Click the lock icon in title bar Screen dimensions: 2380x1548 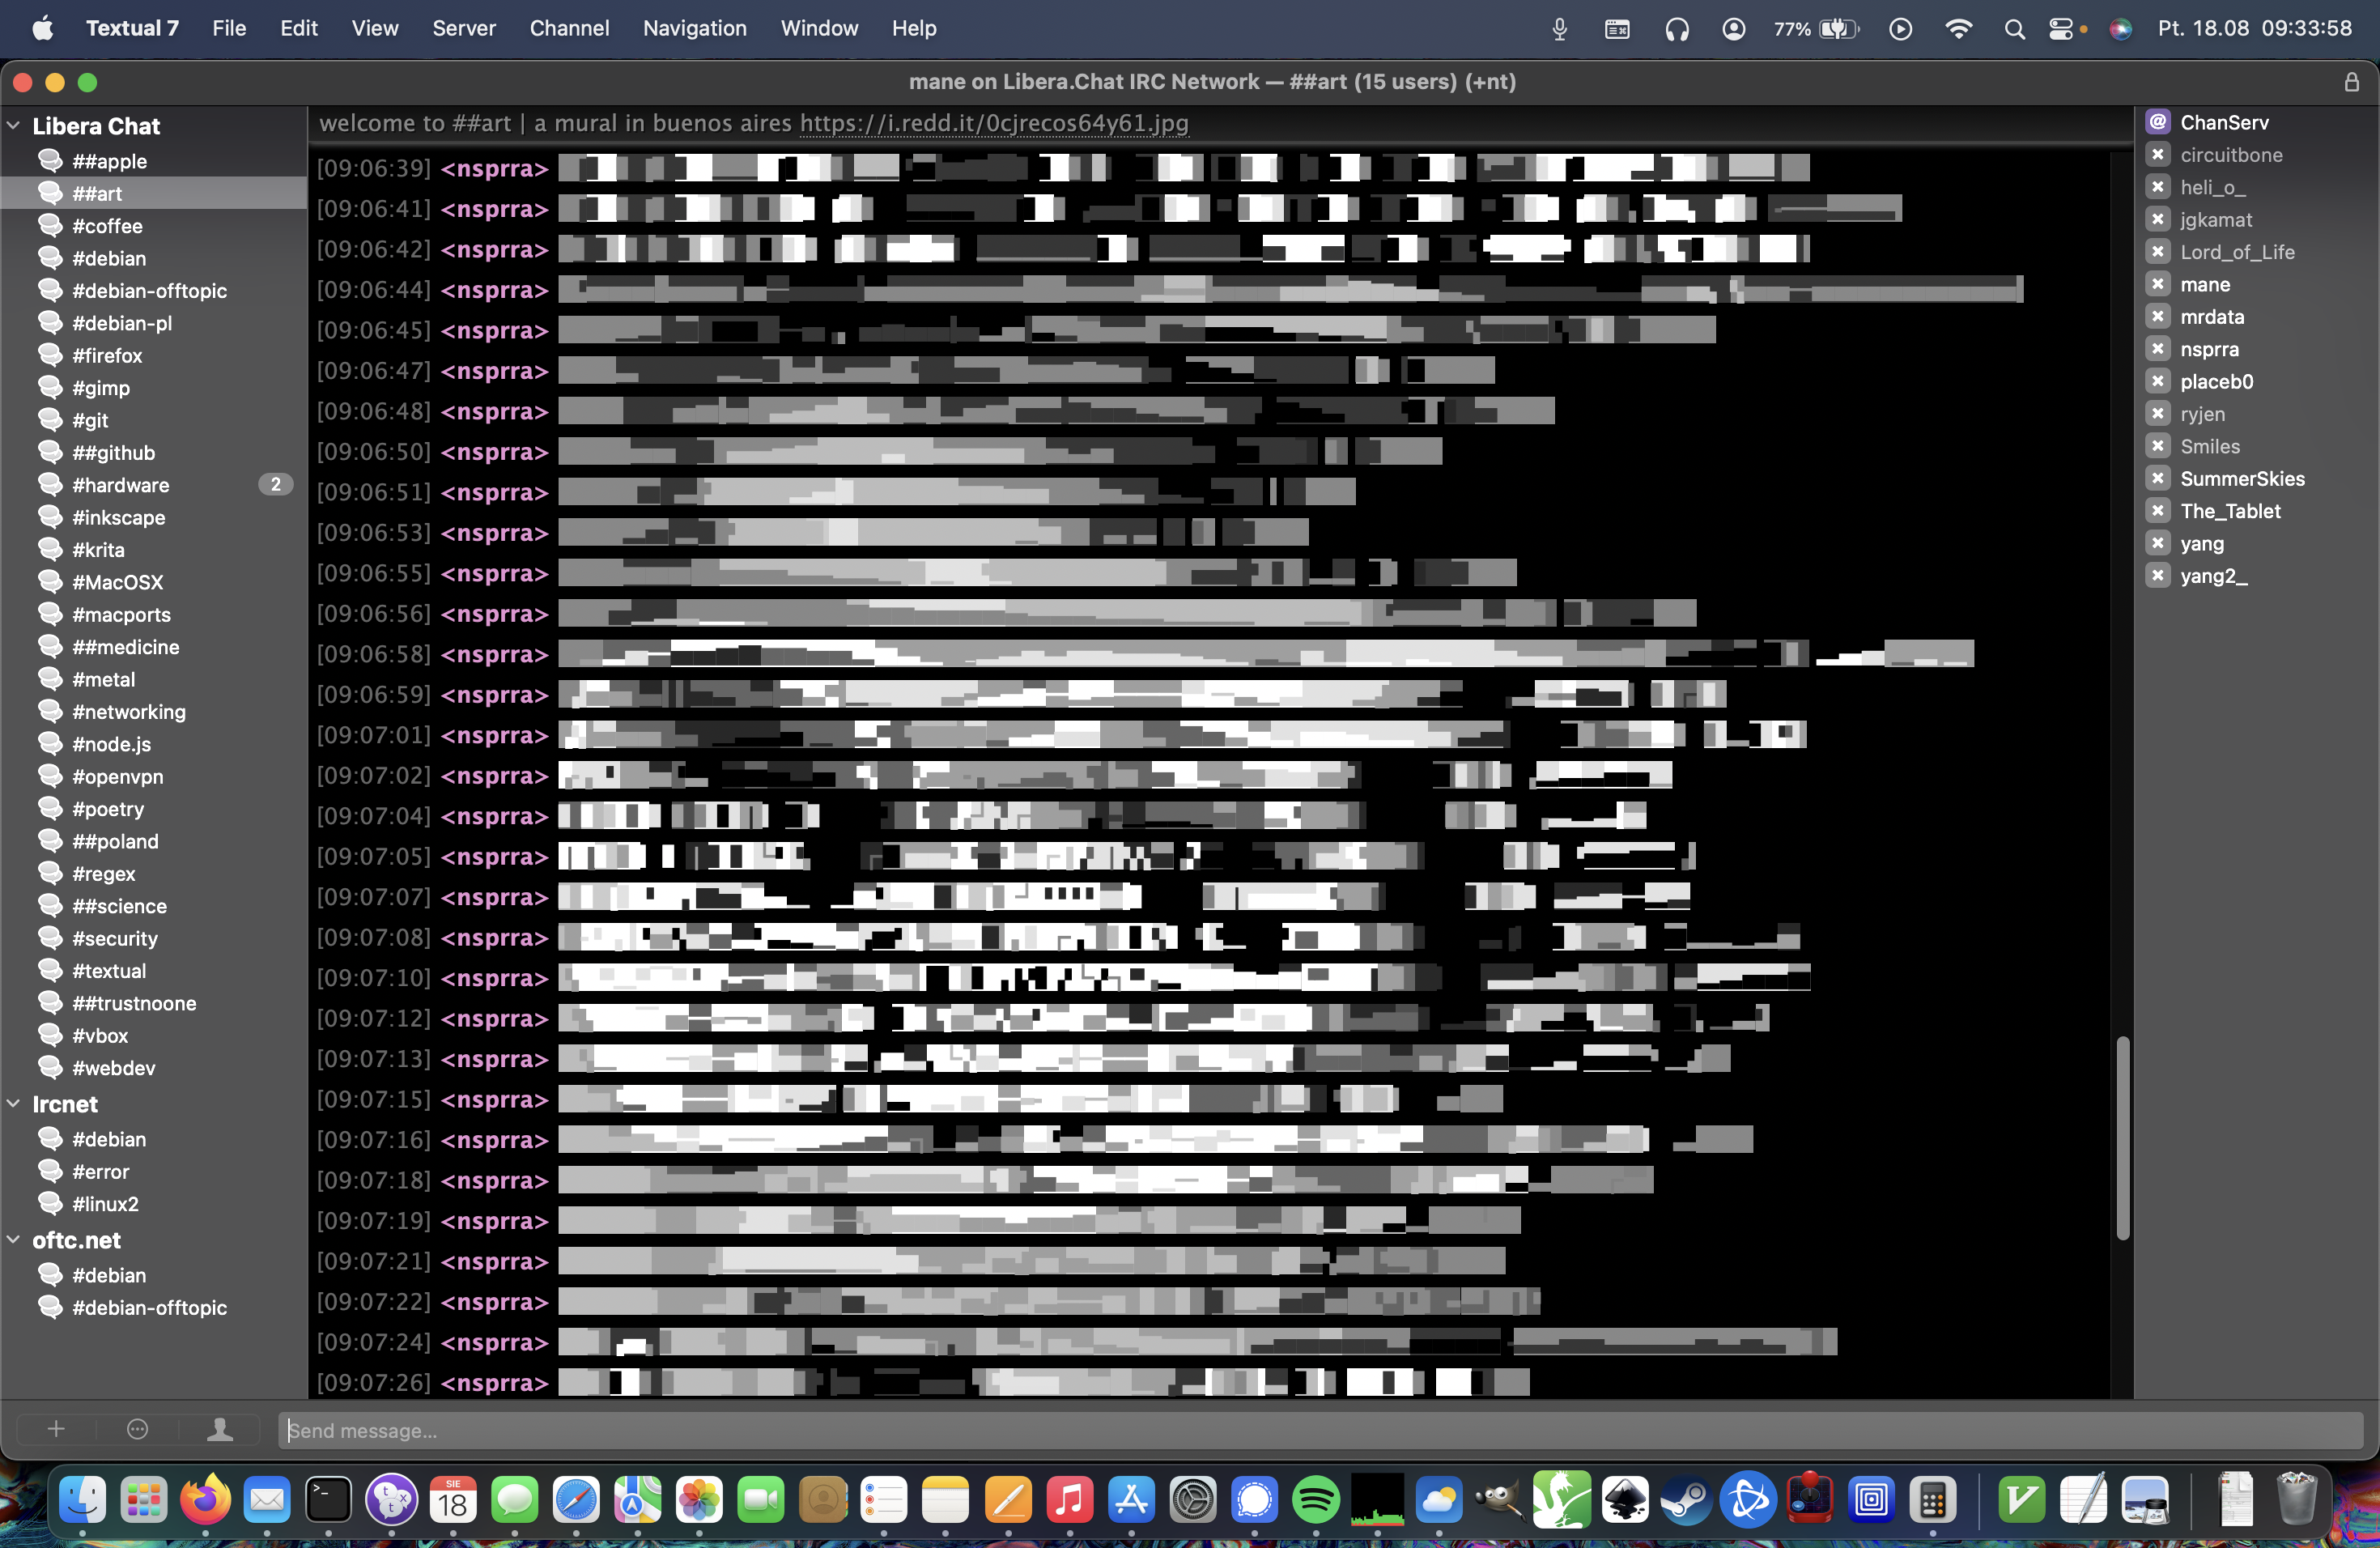(2352, 82)
